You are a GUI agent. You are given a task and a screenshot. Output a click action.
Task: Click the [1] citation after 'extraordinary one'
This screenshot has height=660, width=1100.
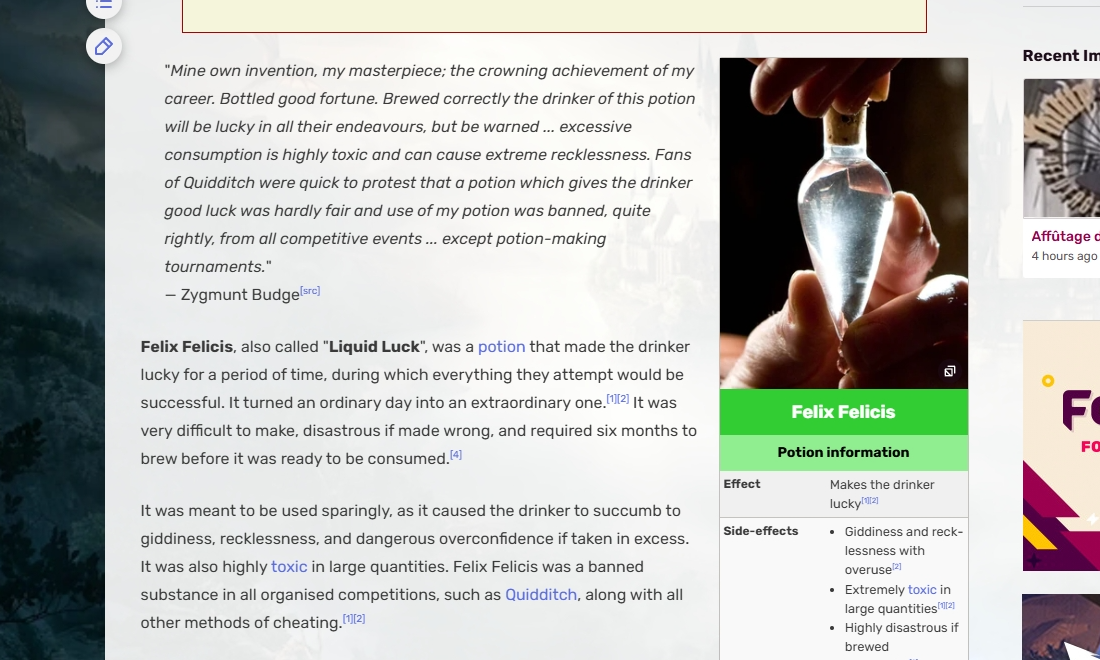[x=611, y=398]
